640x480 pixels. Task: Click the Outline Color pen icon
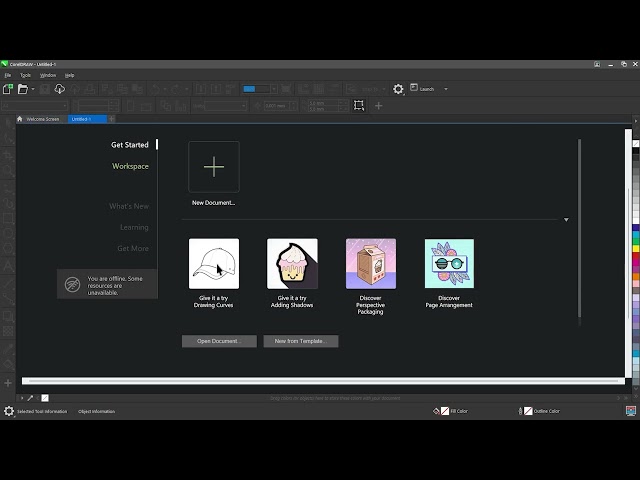[x=520, y=411]
